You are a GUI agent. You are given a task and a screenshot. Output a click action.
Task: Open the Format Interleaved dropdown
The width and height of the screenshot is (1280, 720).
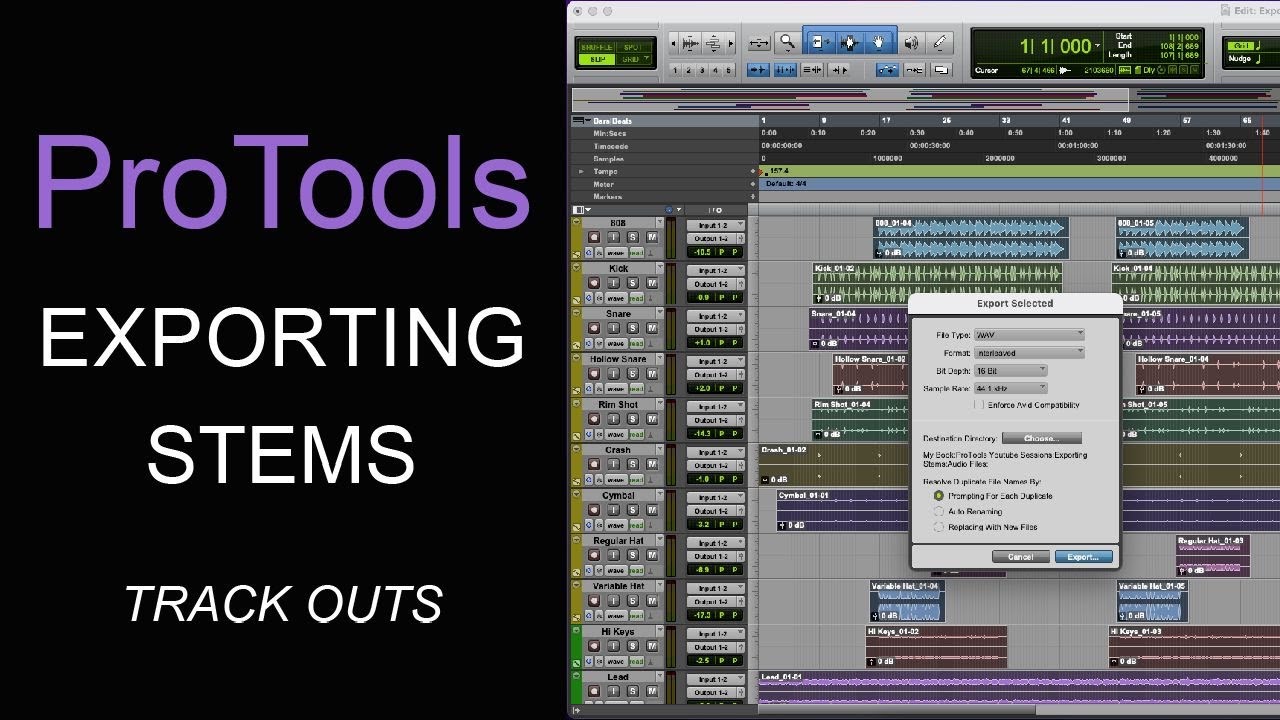tap(1029, 353)
